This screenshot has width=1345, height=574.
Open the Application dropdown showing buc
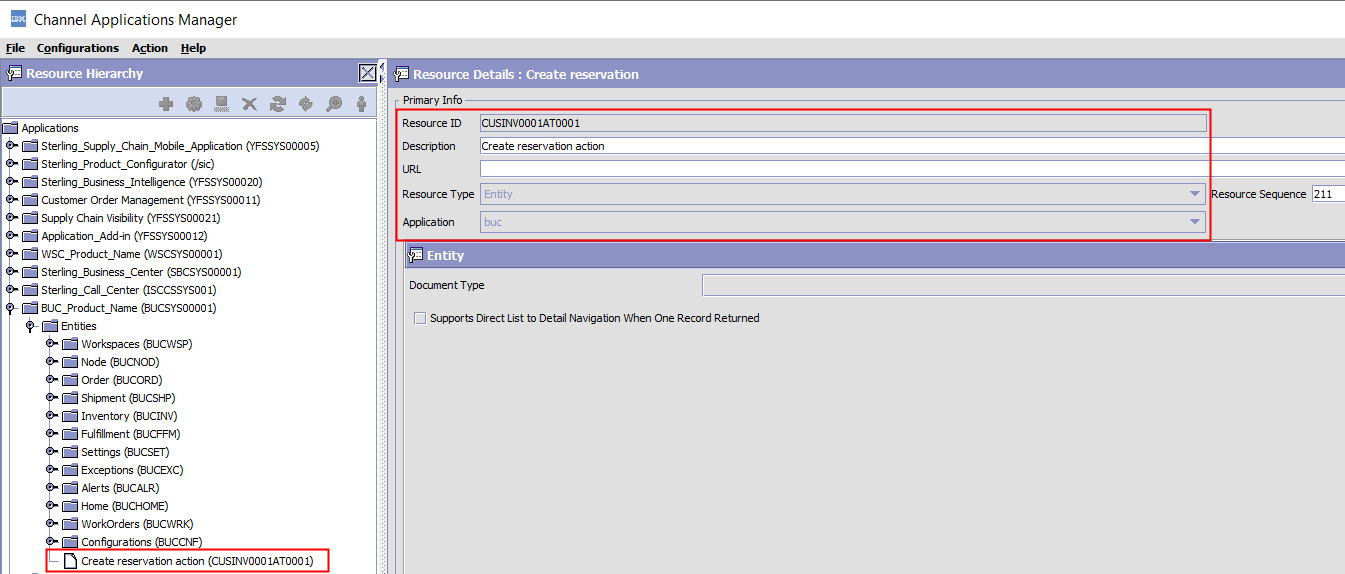click(x=1194, y=222)
